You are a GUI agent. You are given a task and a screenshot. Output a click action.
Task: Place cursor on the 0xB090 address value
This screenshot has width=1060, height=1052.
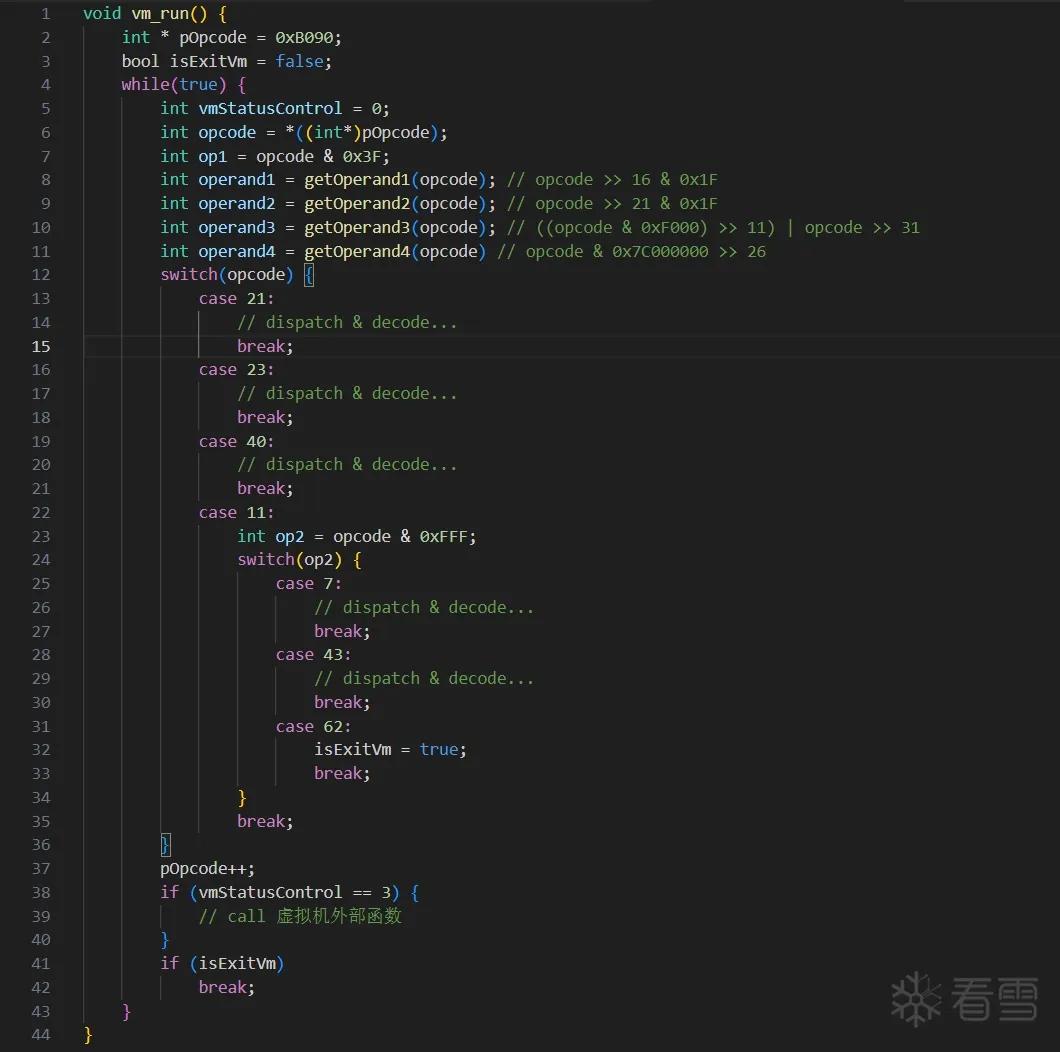click(304, 38)
